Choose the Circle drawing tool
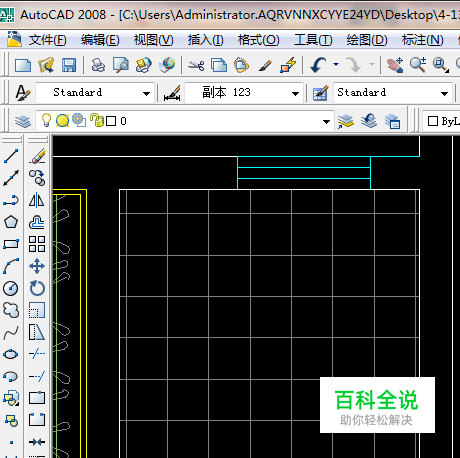The image size is (460, 458). click(x=11, y=288)
